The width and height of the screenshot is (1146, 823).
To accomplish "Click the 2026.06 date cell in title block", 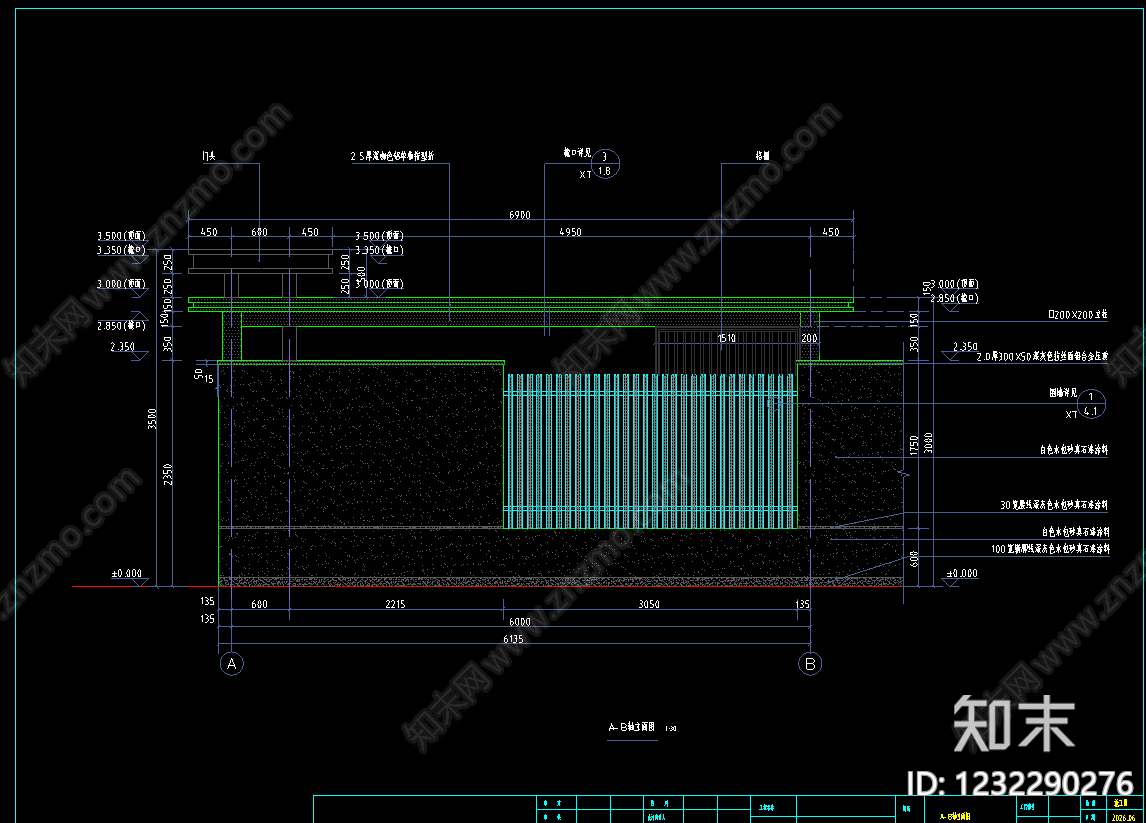I will tap(1123, 817).
